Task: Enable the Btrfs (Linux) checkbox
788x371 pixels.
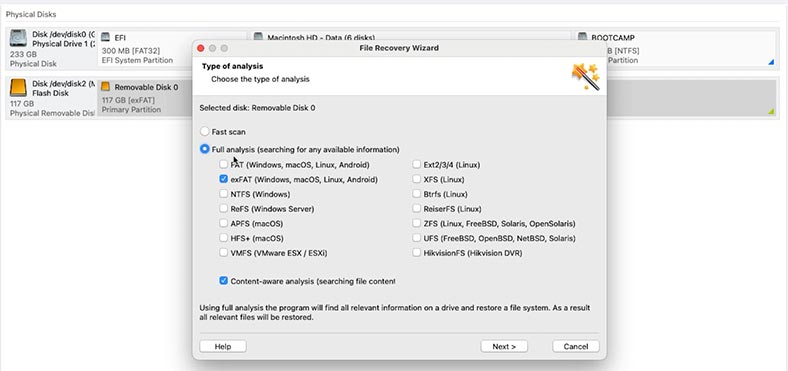Action: (417, 194)
